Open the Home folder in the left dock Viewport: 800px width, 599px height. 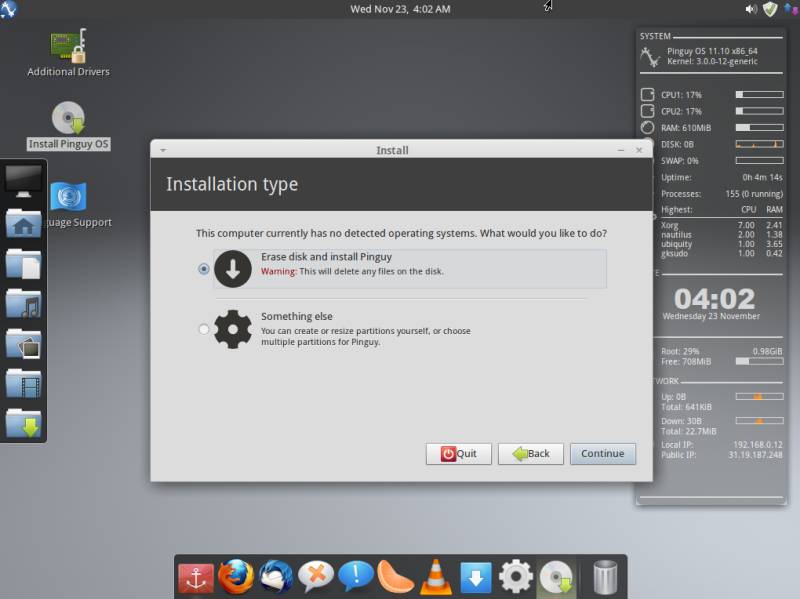(x=23, y=223)
